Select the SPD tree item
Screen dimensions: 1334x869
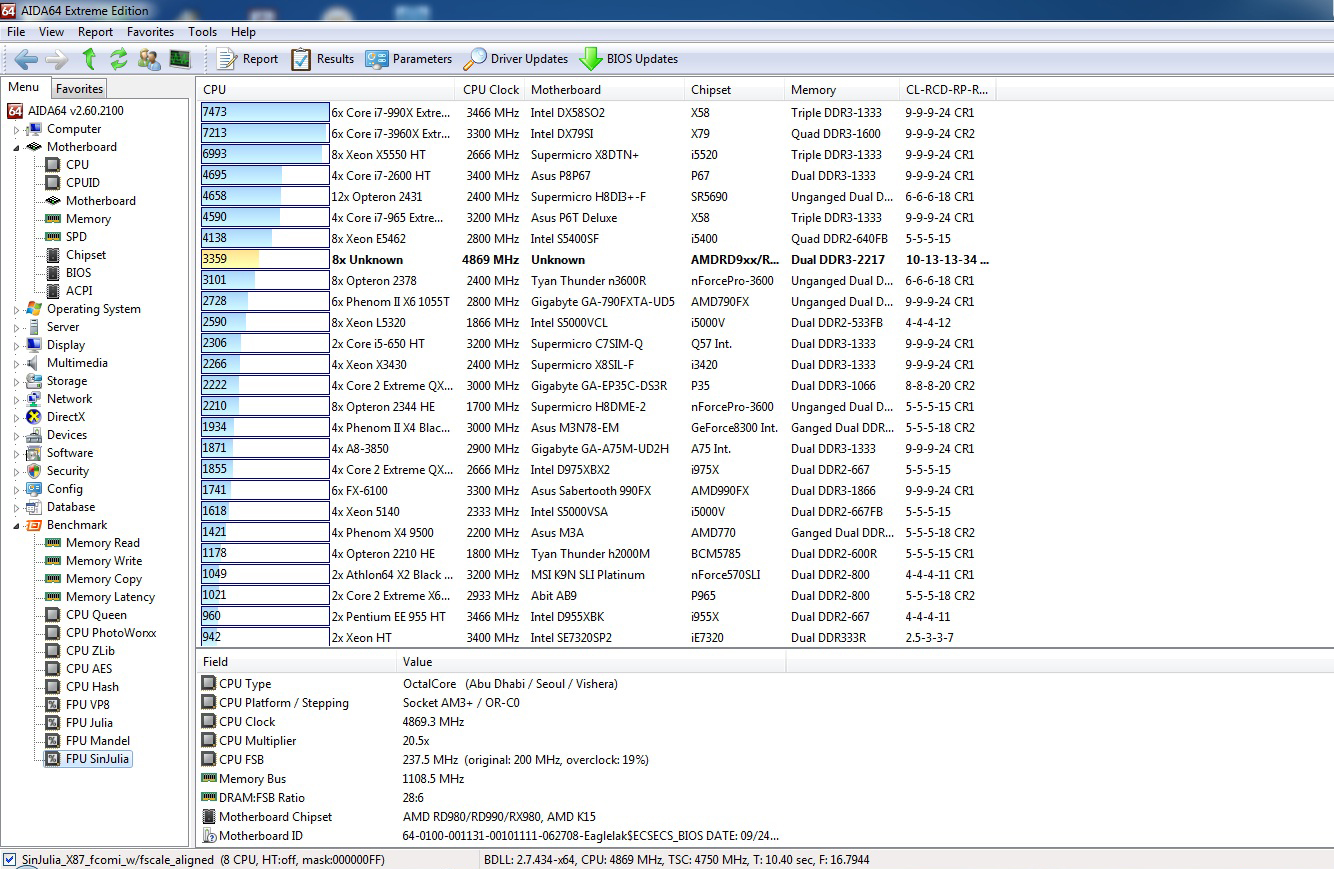[x=76, y=237]
